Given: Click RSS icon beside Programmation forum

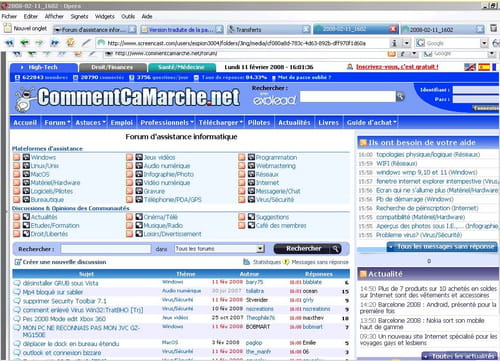Looking at the screenshot, I should coord(242,157).
